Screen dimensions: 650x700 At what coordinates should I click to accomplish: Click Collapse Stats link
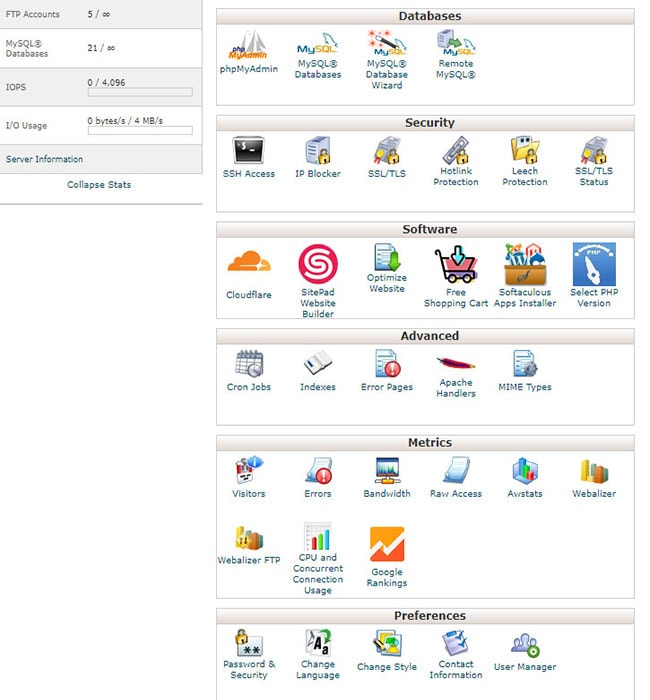pos(99,185)
